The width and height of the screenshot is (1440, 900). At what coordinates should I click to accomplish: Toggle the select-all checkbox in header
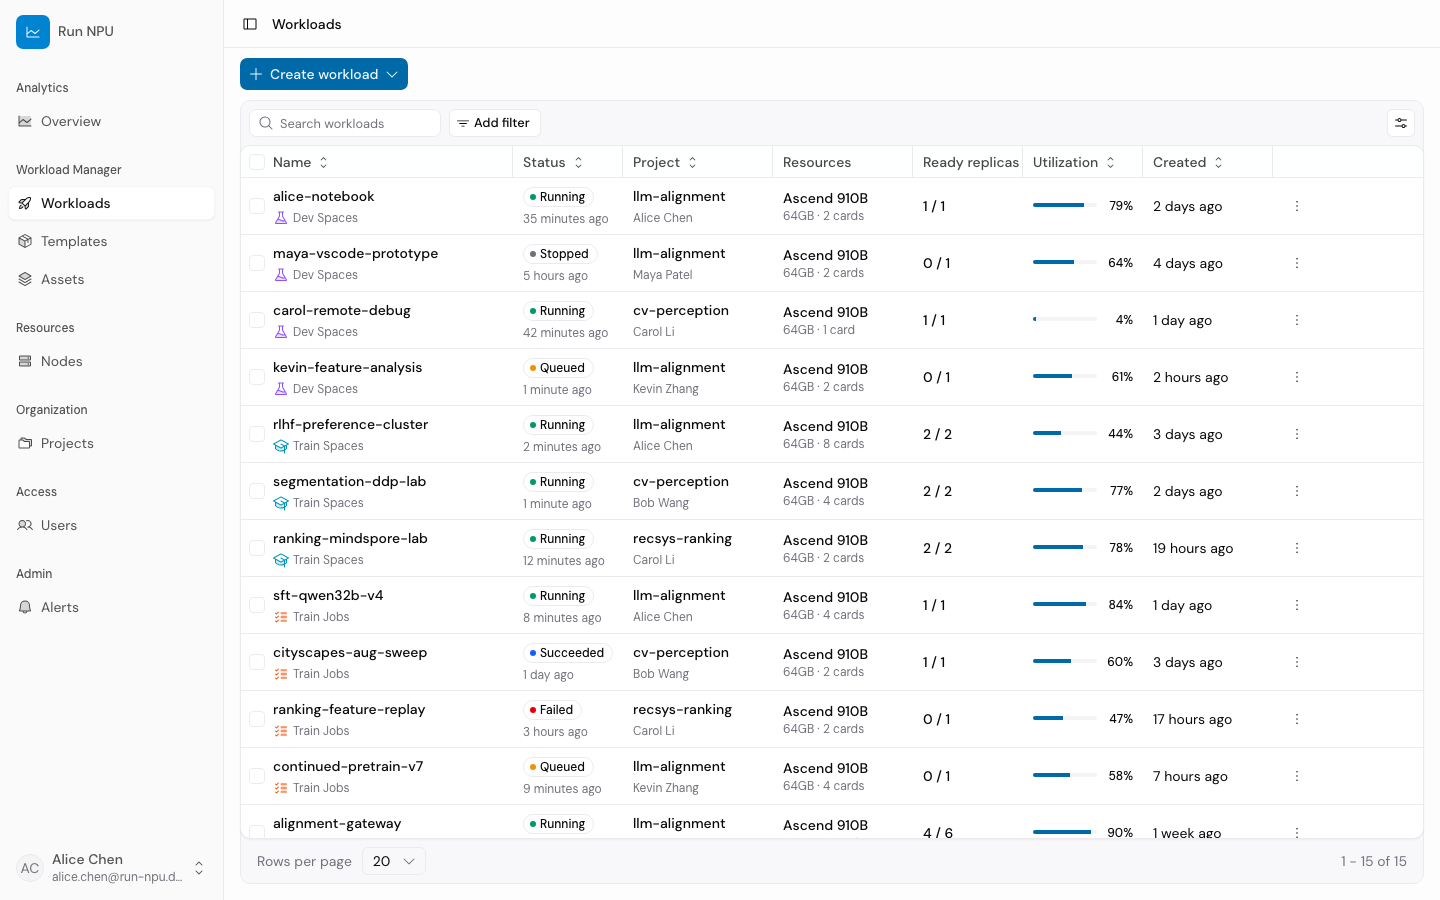257,162
